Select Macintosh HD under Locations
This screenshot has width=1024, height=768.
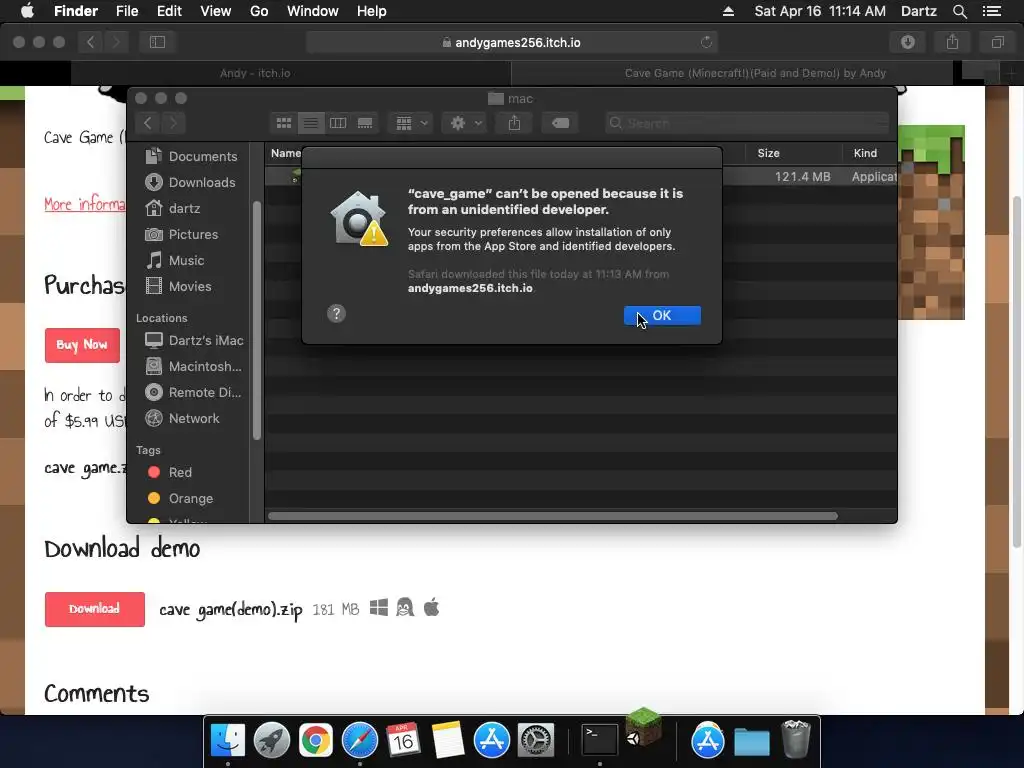coord(194,366)
